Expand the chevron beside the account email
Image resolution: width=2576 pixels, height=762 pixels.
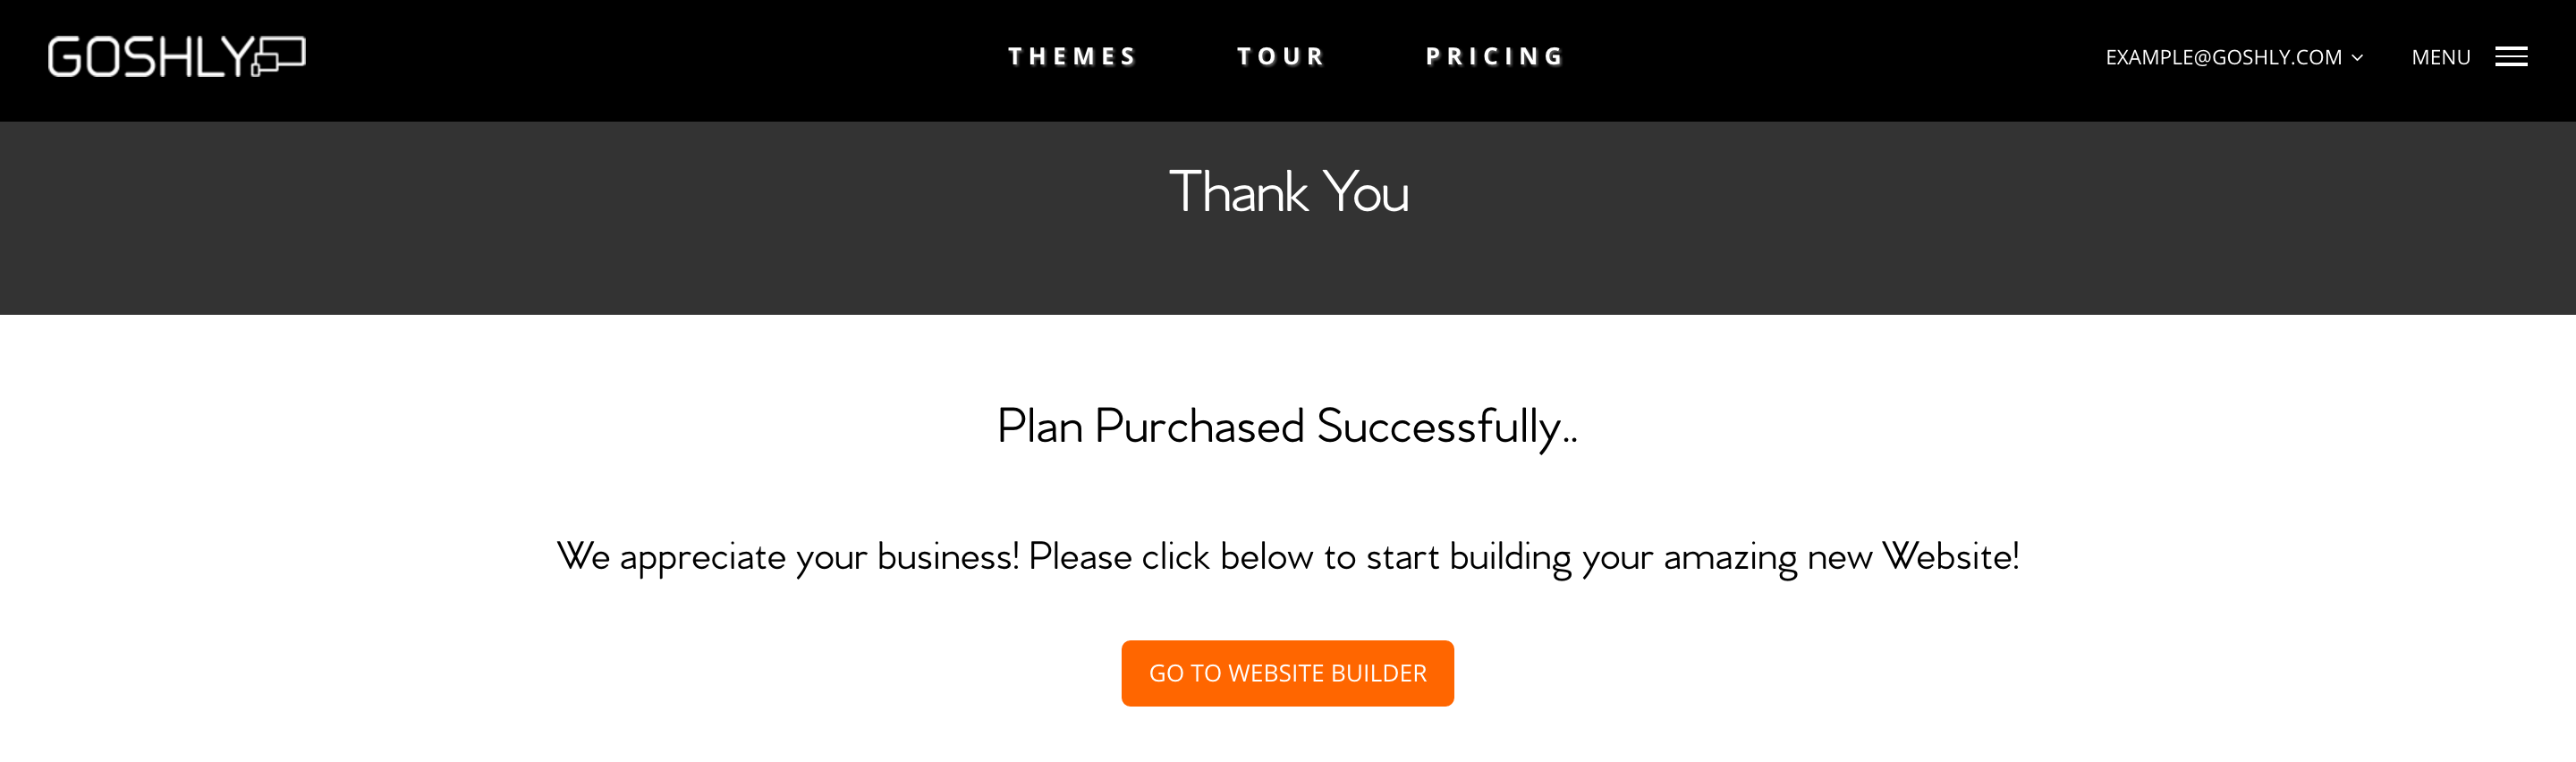pos(2357,58)
